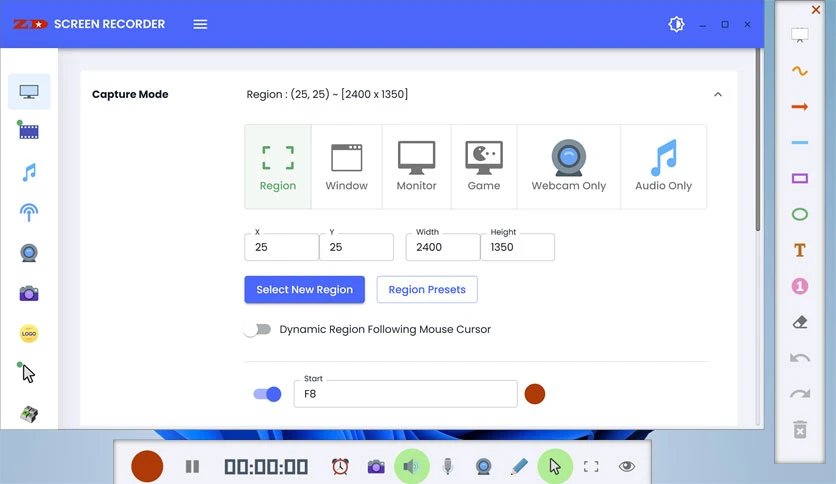Click the pause recording button
The height and width of the screenshot is (484, 836).
point(192,466)
